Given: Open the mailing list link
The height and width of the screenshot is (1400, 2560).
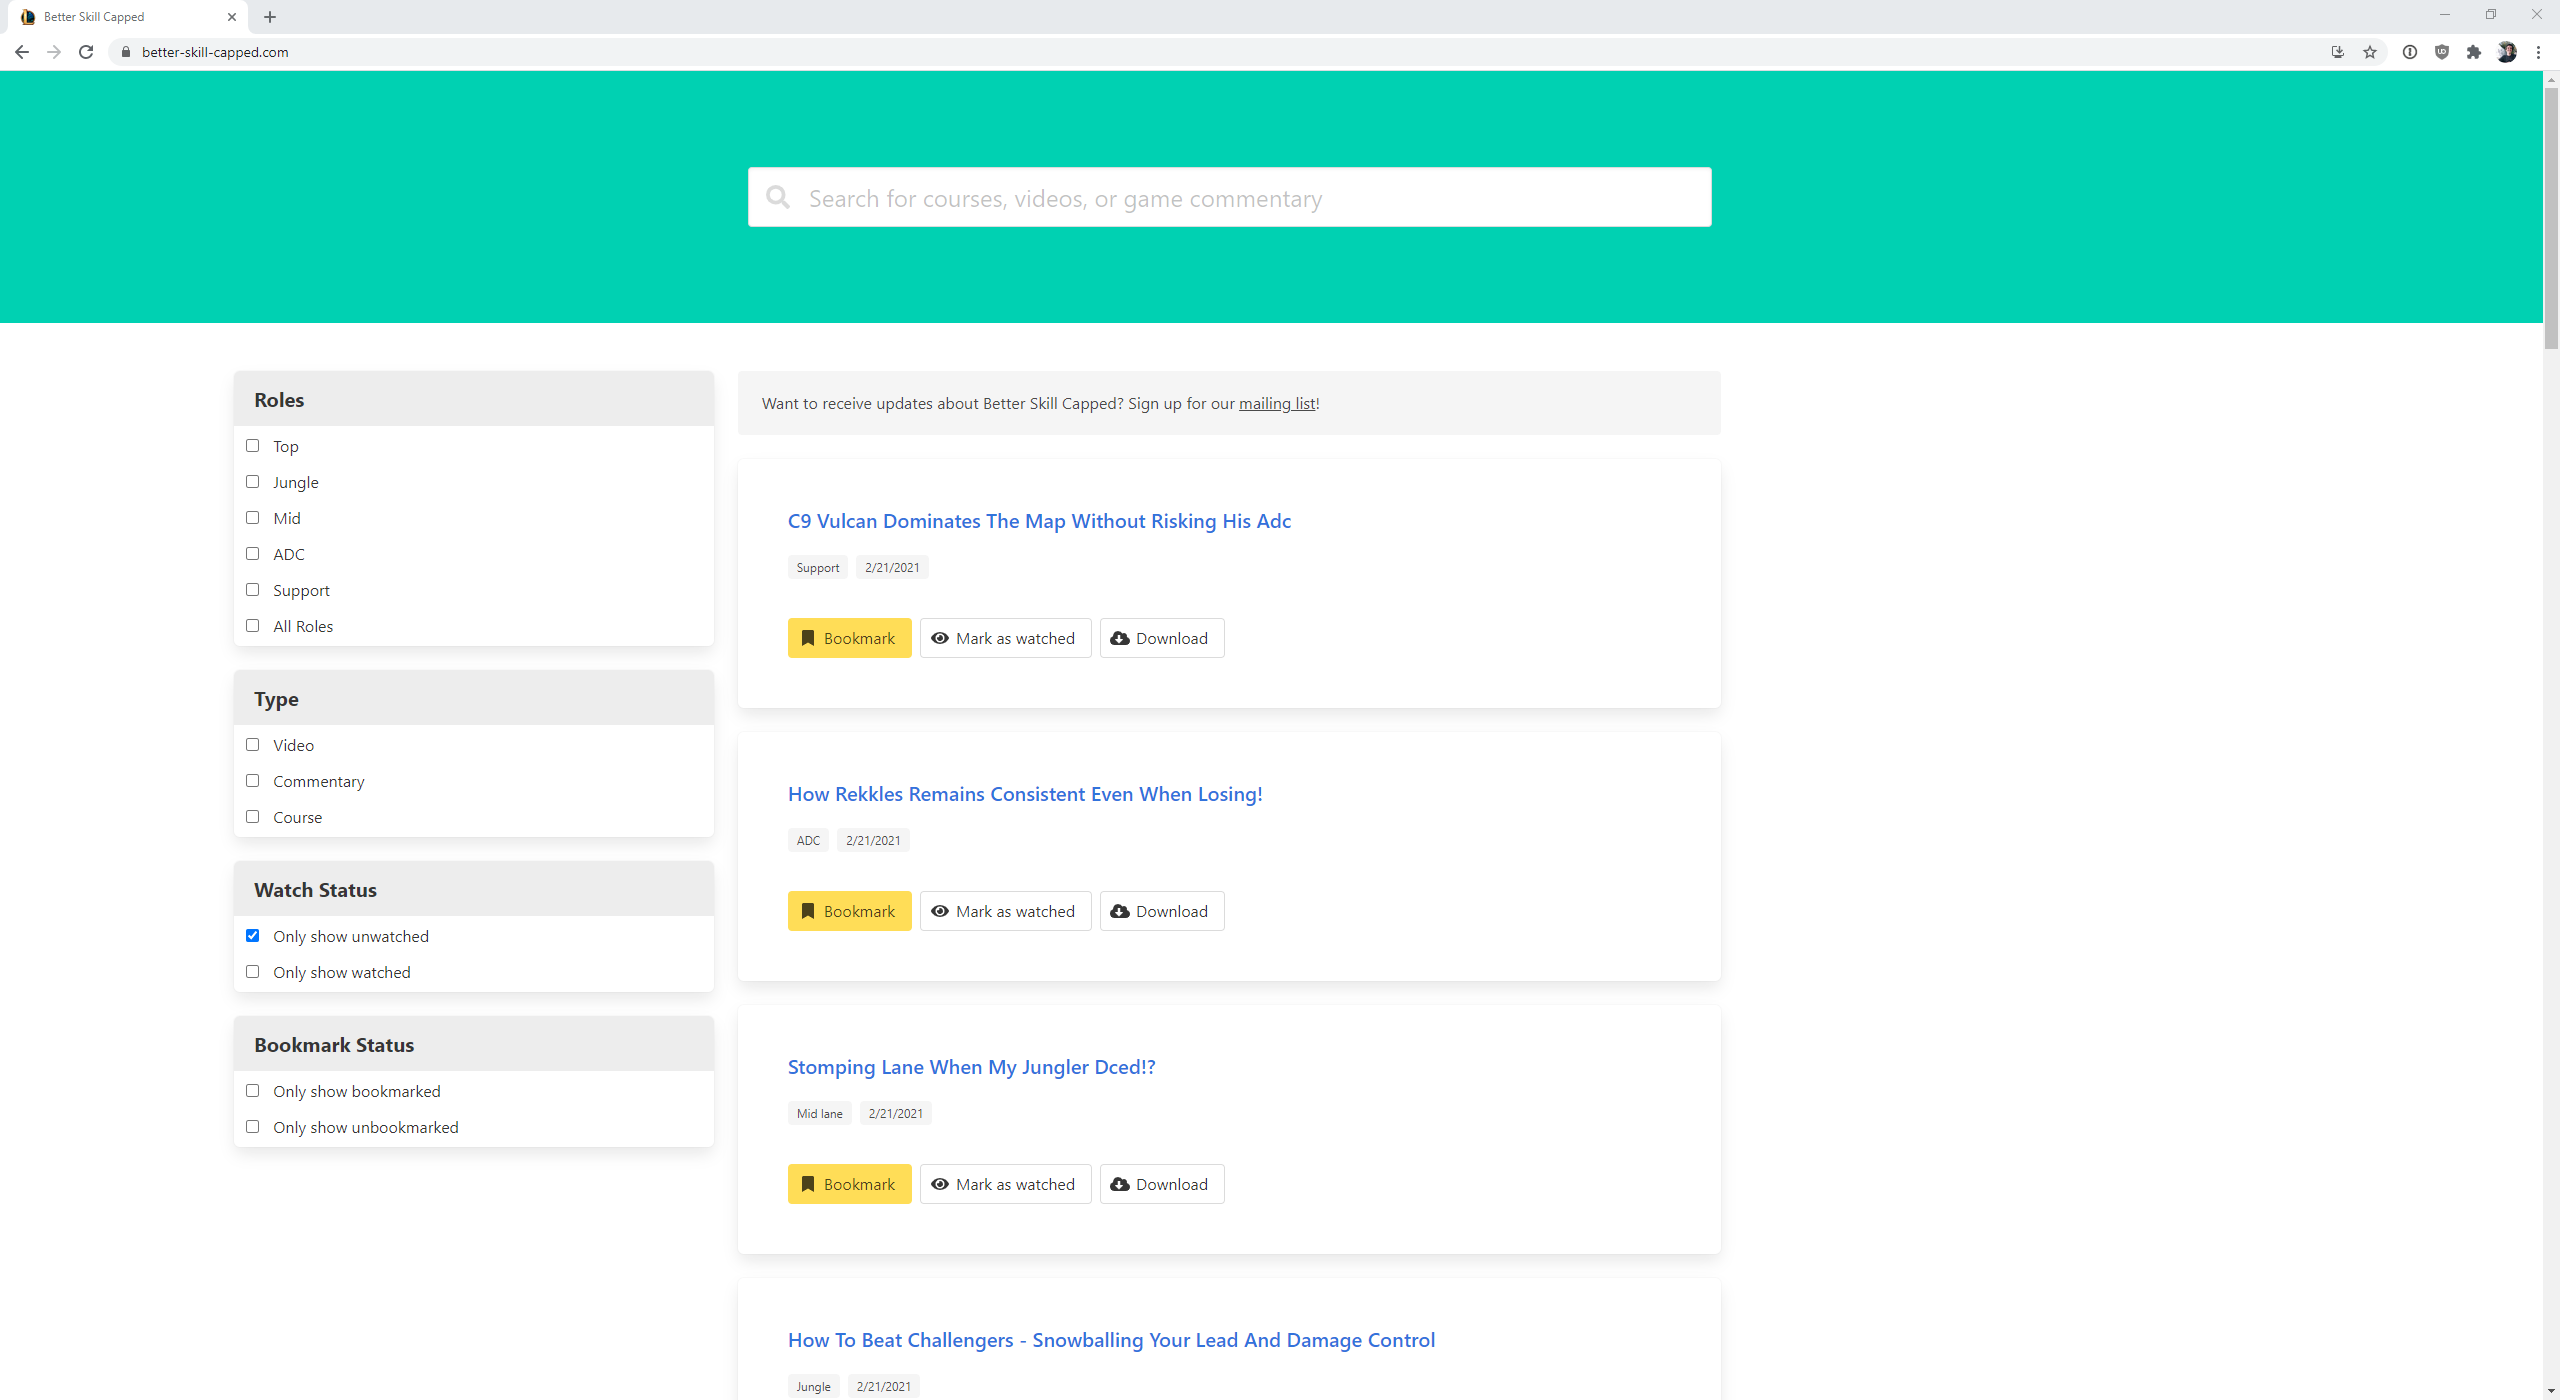Looking at the screenshot, I should [1277, 404].
